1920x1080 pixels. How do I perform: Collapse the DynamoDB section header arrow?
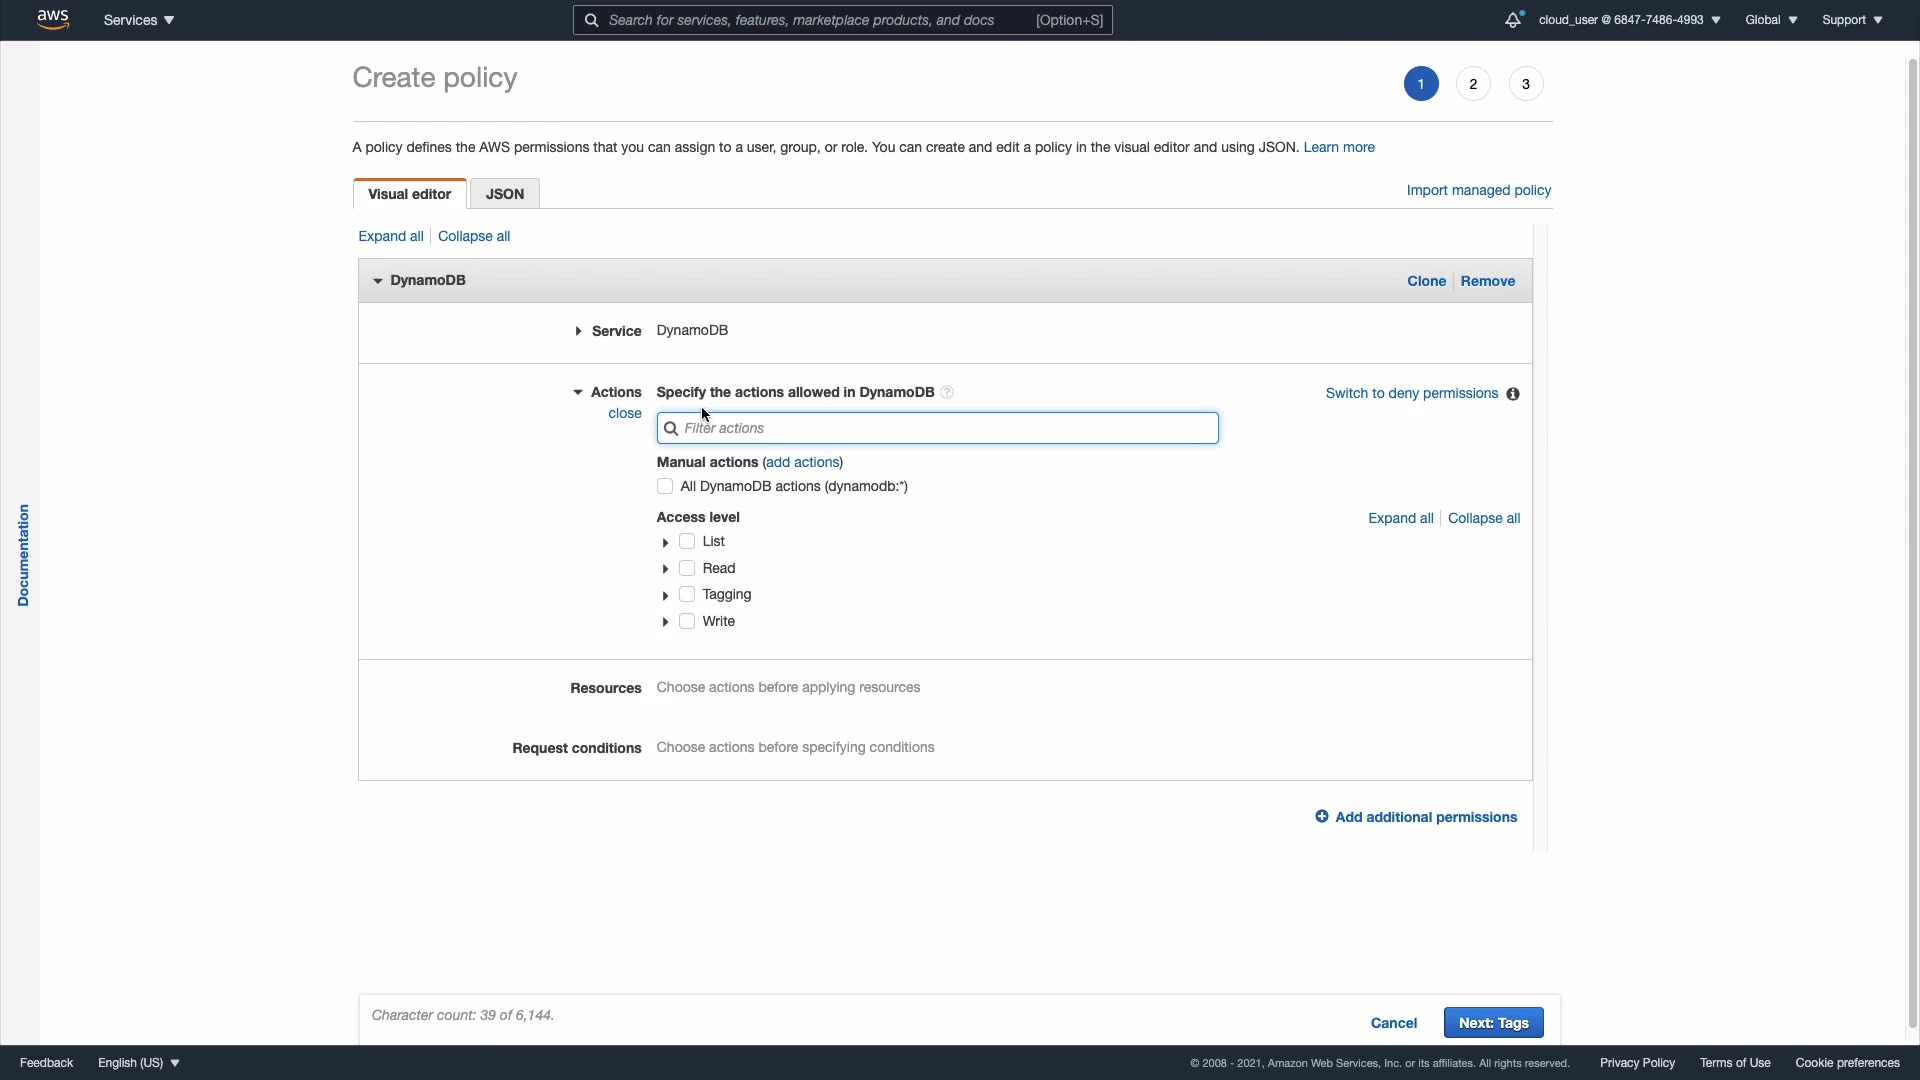pyautogui.click(x=377, y=281)
